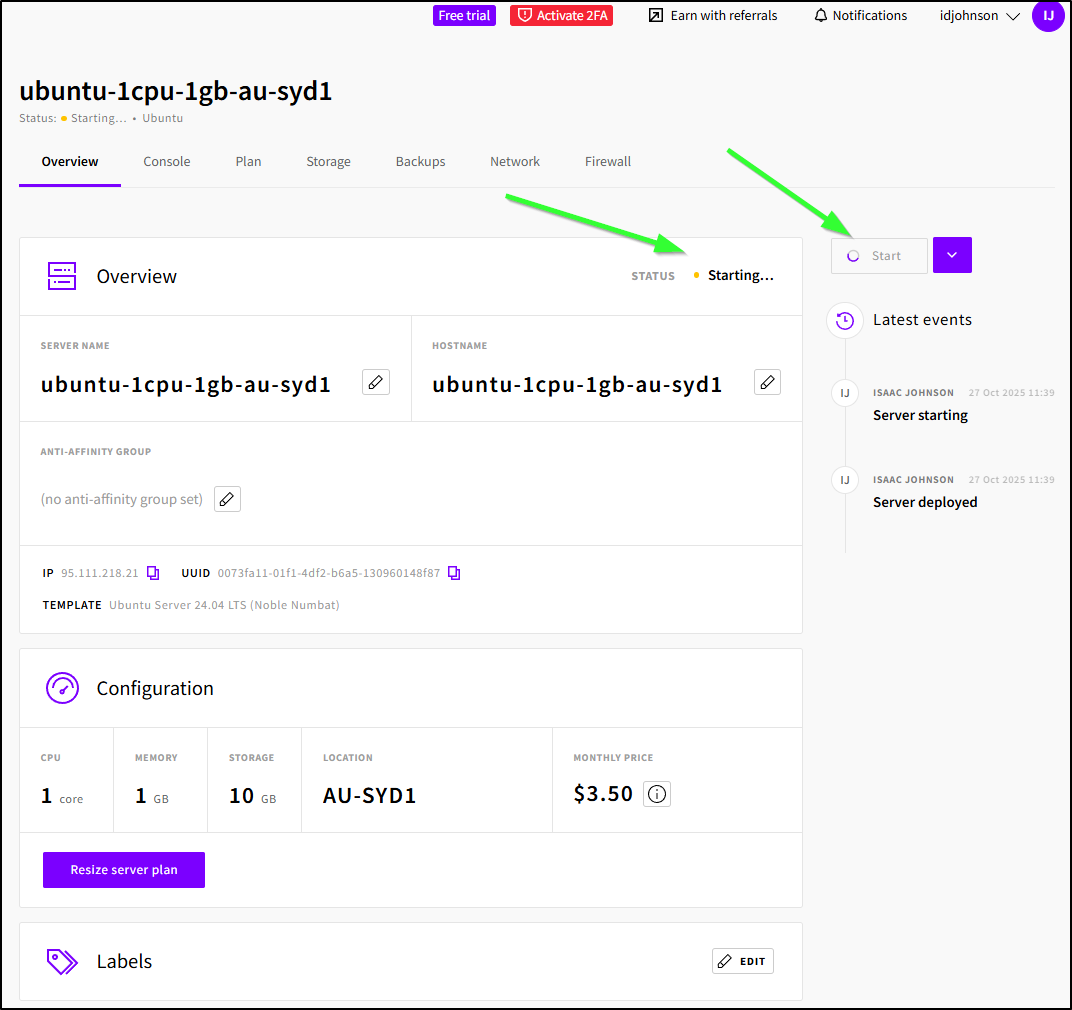Open the Firewall tab
The image size is (1072, 1010).
pyautogui.click(x=608, y=162)
